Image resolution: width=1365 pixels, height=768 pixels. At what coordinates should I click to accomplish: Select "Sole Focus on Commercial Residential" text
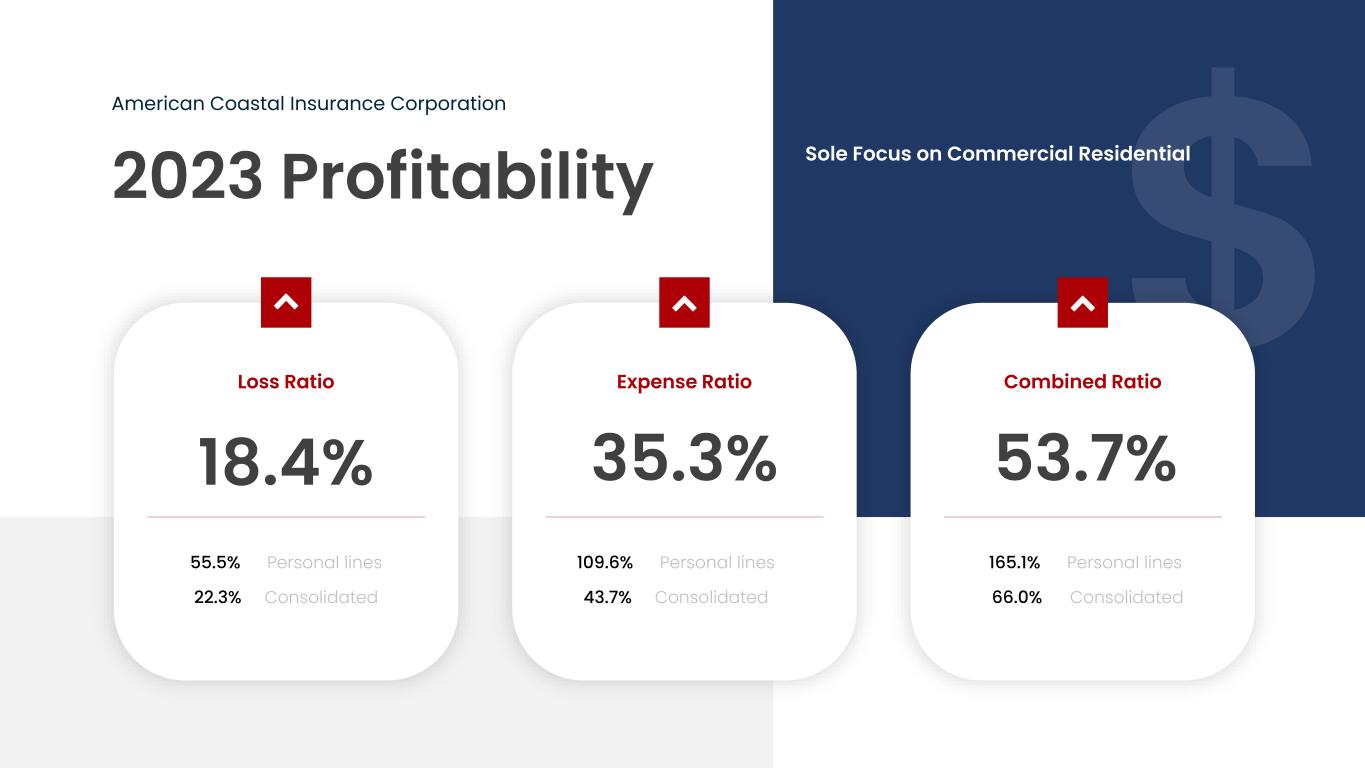997,154
